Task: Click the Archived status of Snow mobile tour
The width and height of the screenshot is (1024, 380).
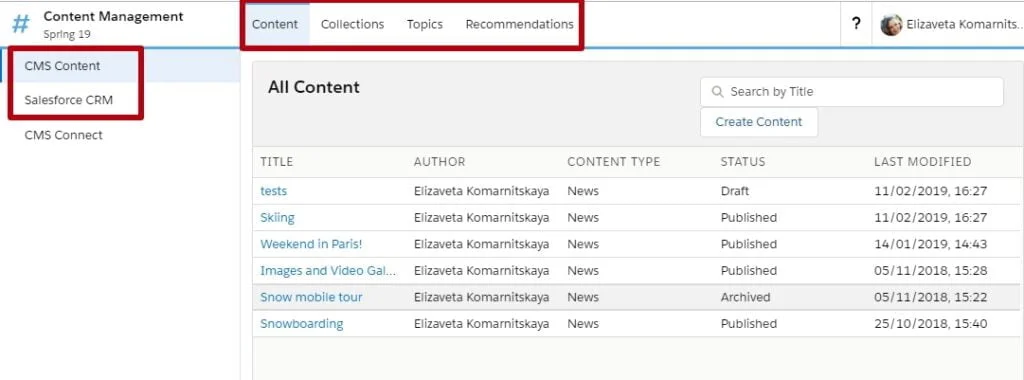Action: pyautogui.click(x=745, y=297)
